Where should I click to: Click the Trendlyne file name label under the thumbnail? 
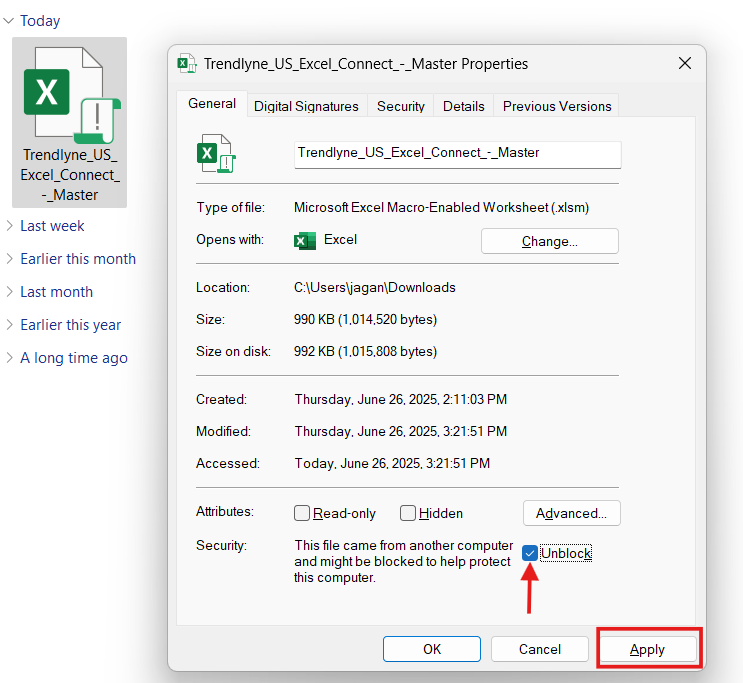[x=70, y=175]
